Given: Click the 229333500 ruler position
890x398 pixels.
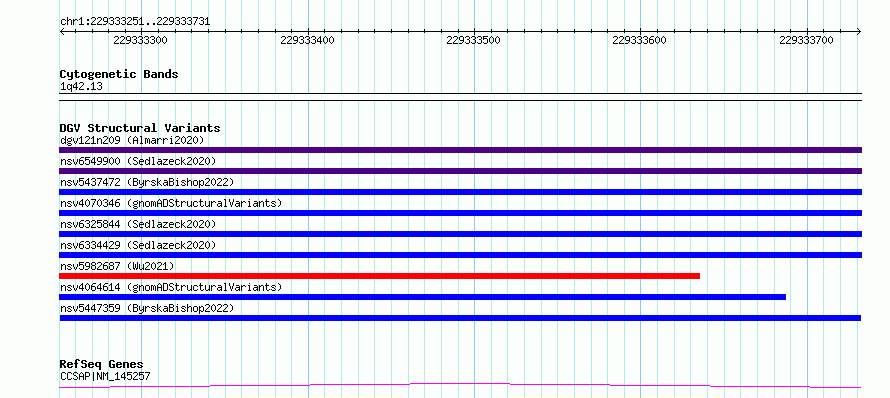Looking at the screenshot, I should (473, 40).
